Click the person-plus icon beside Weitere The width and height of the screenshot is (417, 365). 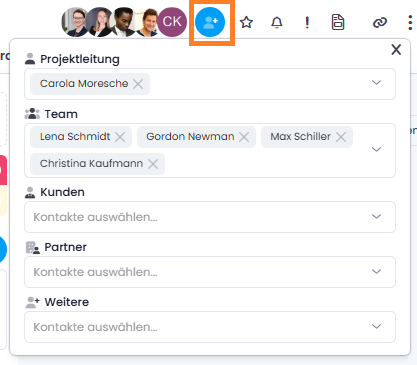pos(33,302)
